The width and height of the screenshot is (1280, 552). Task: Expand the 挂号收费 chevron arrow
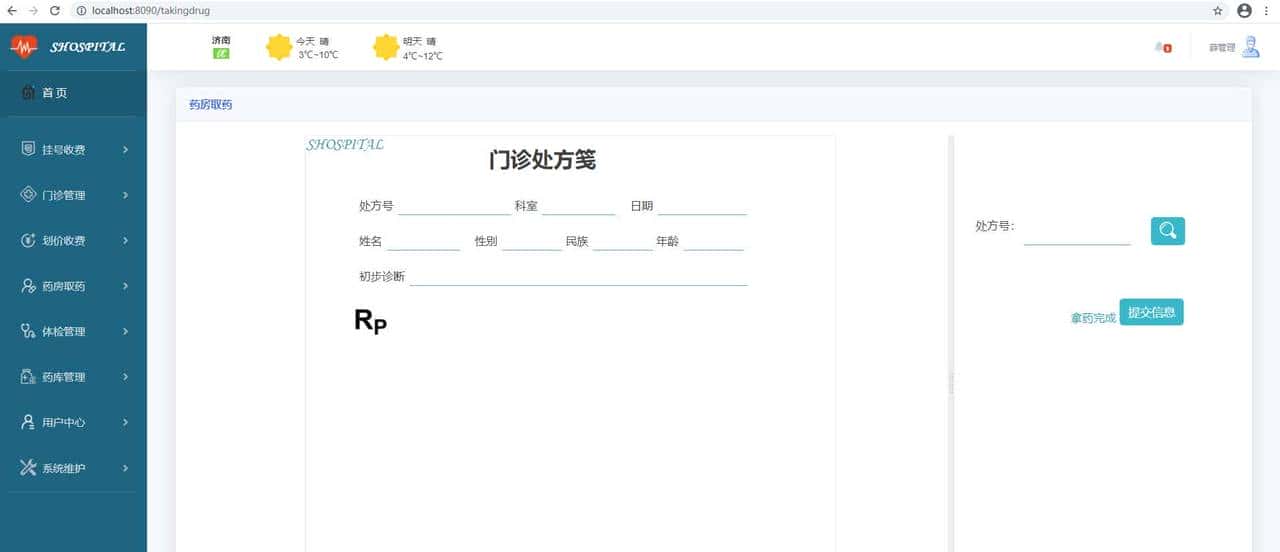click(x=125, y=150)
